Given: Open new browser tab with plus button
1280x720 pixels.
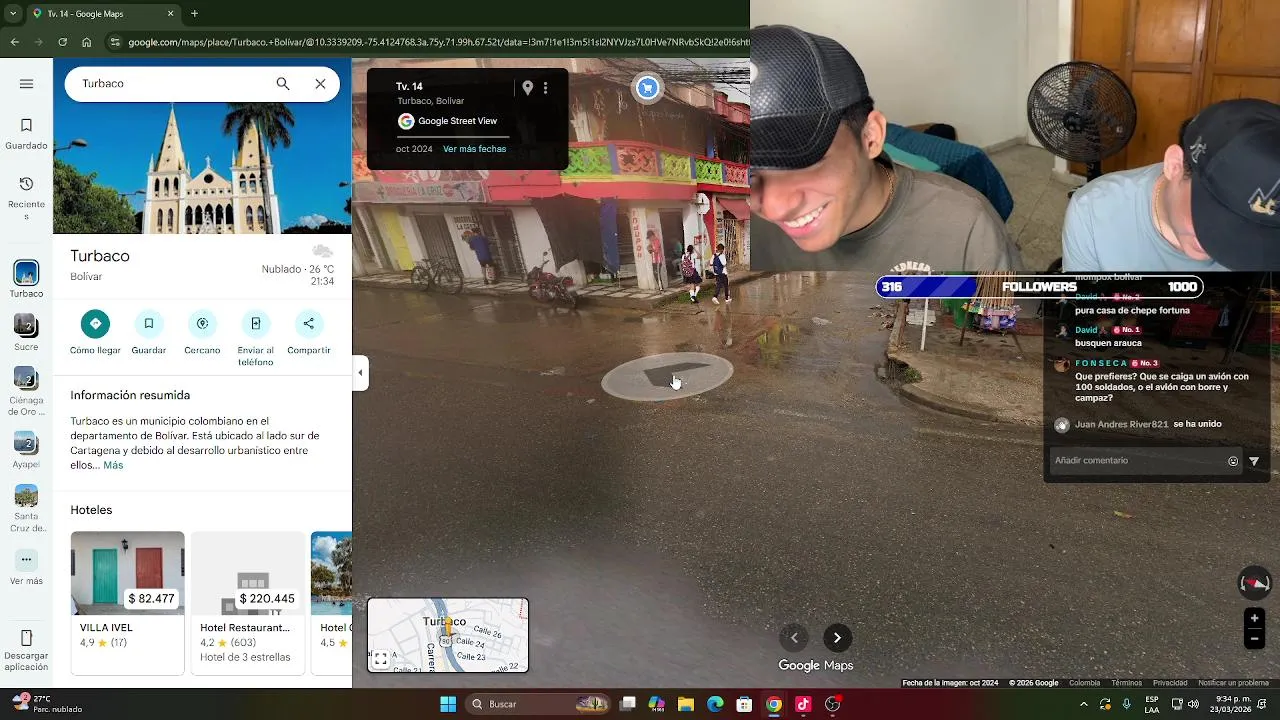Looking at the screenshot, I should pos(194,14).
